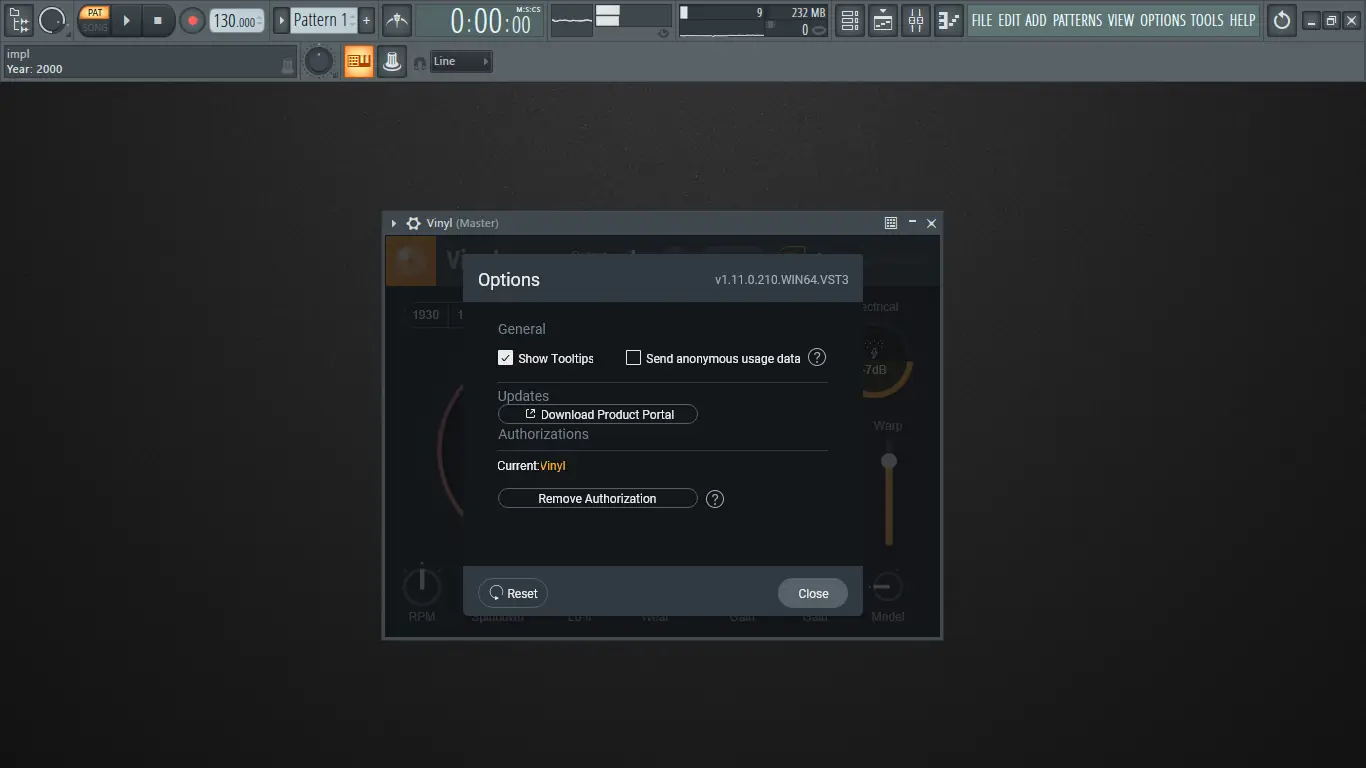The width and height of the screenshot is (1366, 768).
Task: Click the RPM knob in Vinyl
Action: 422,585
